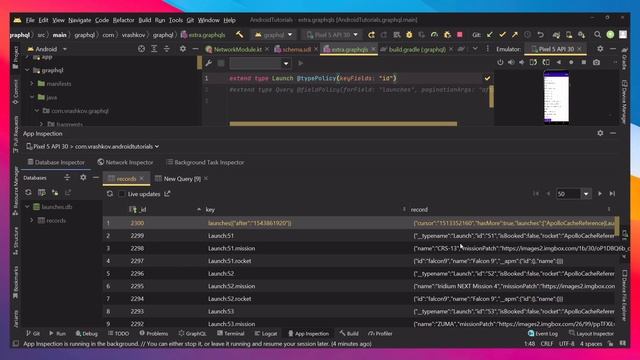Click the emulator phone screen preview

pyautogui.click(x=556, y=97)
